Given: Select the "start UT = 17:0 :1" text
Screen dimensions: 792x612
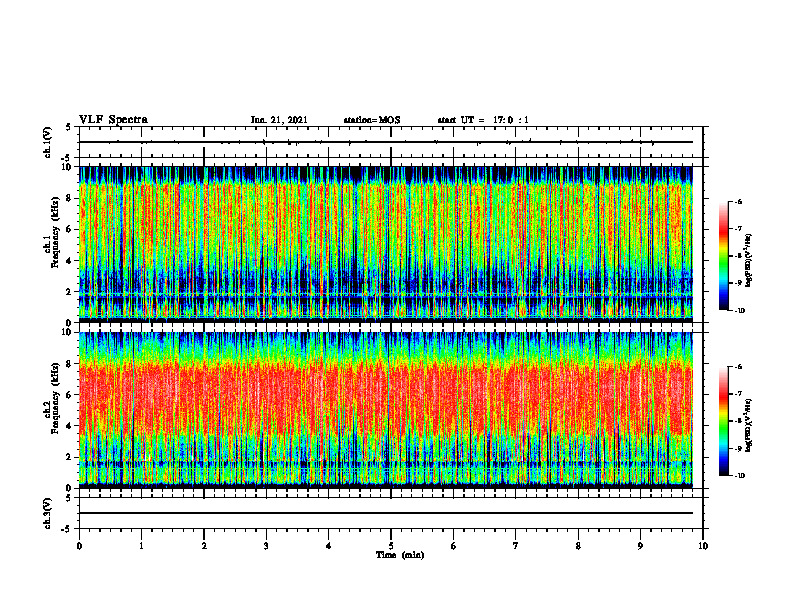Looking at the screenshot, I should click(483, 120).
